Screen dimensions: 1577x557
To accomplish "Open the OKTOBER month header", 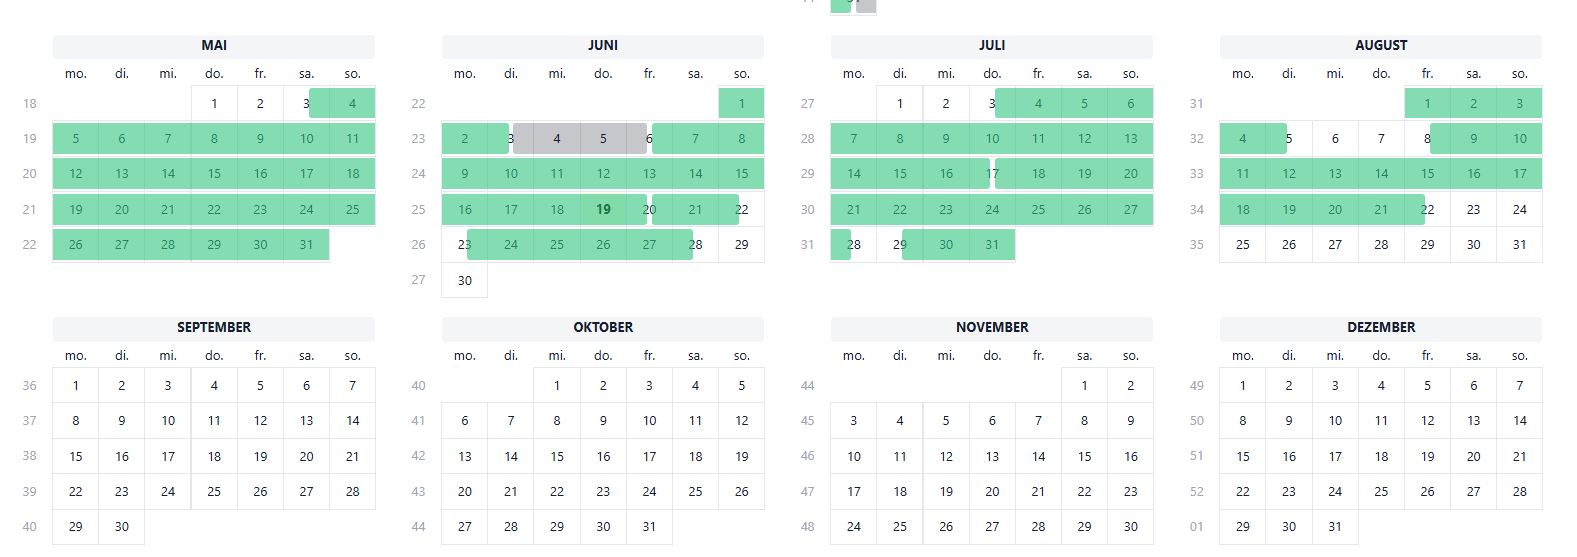I will coord(603,328).
